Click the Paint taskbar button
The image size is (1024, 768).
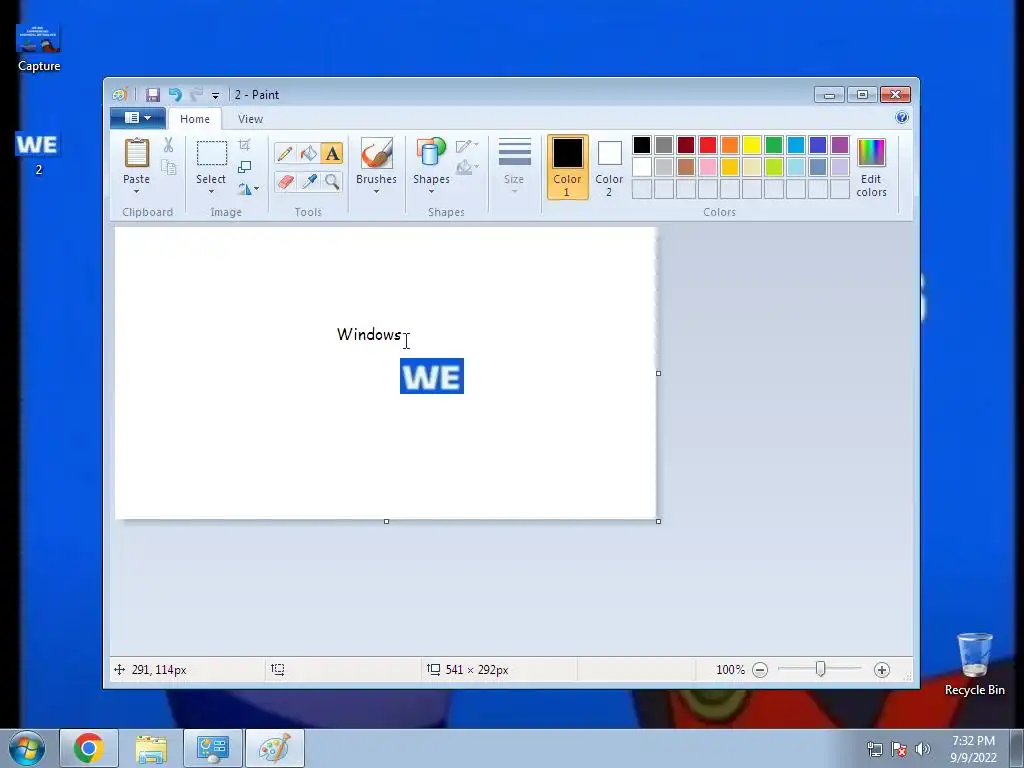274,748
